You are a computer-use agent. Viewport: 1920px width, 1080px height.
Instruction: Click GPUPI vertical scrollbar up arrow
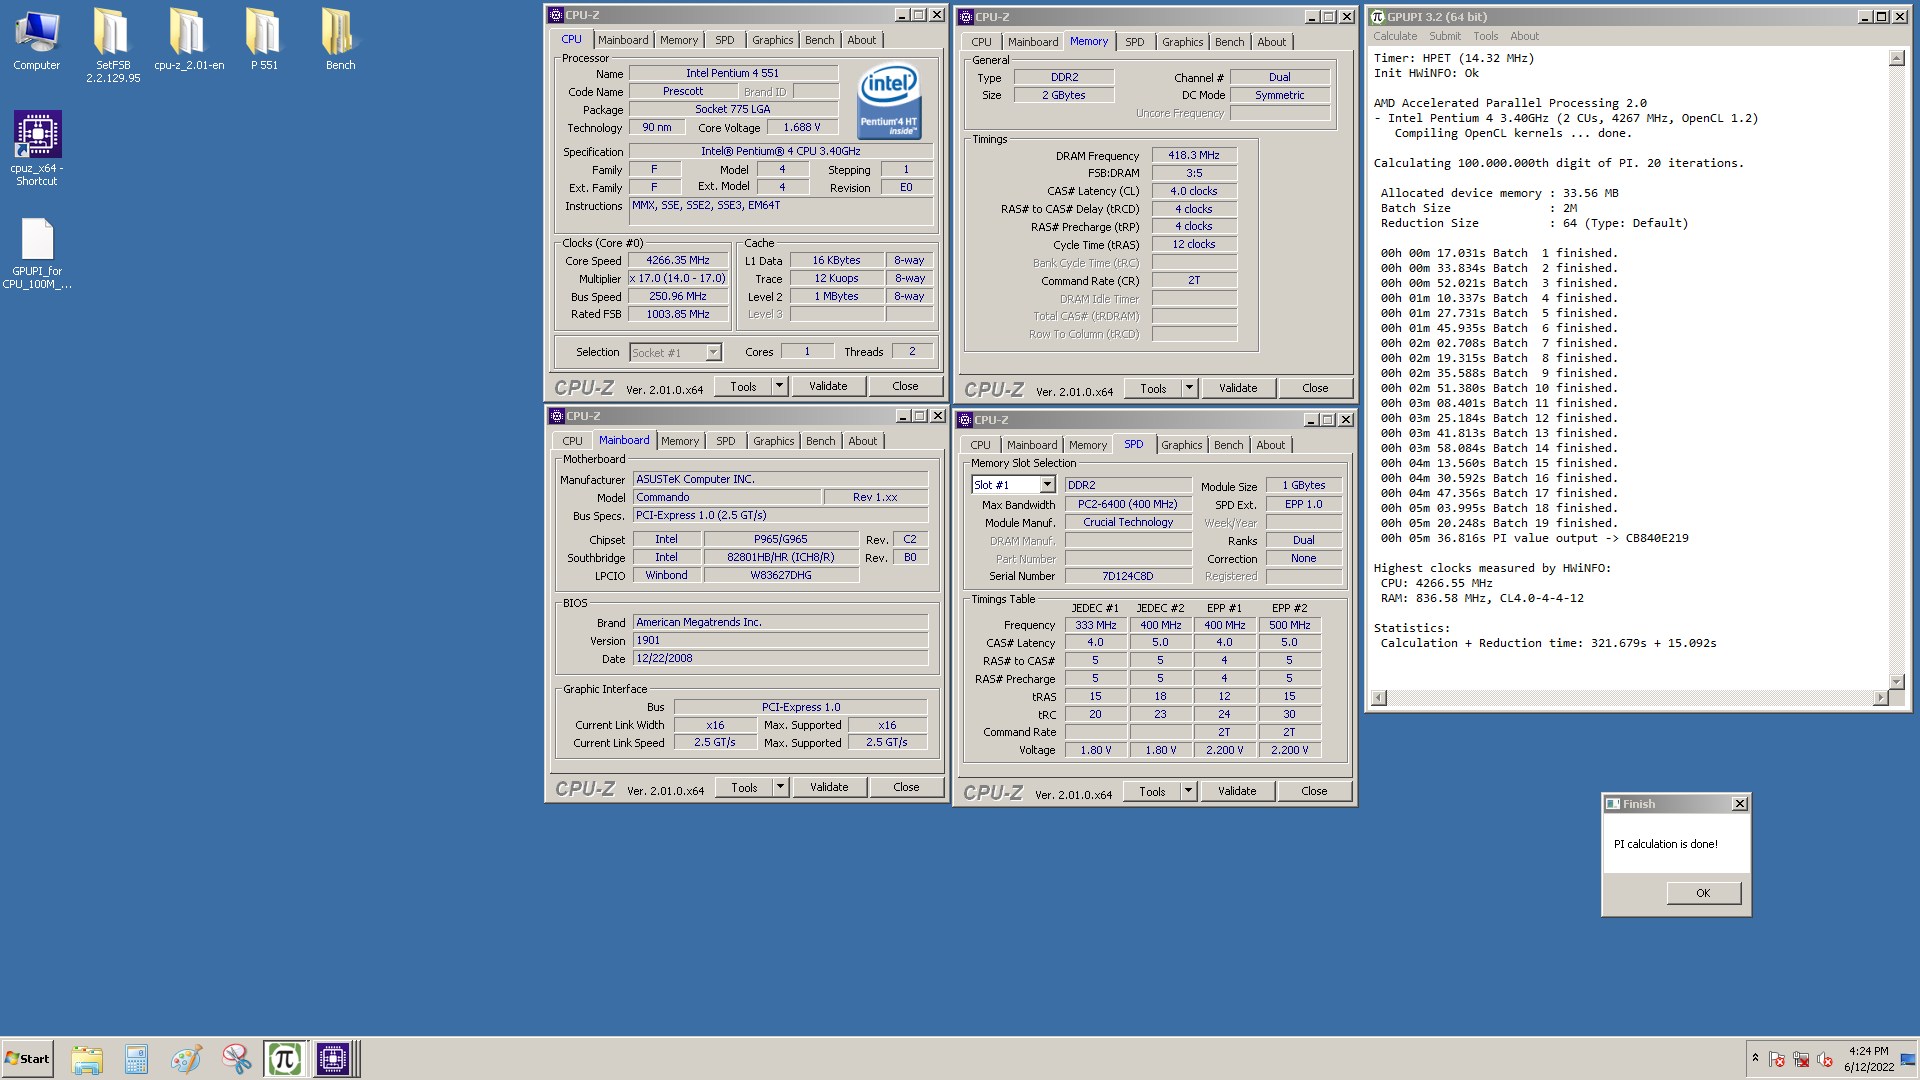pyautogui.click(x=1897, y=59)
